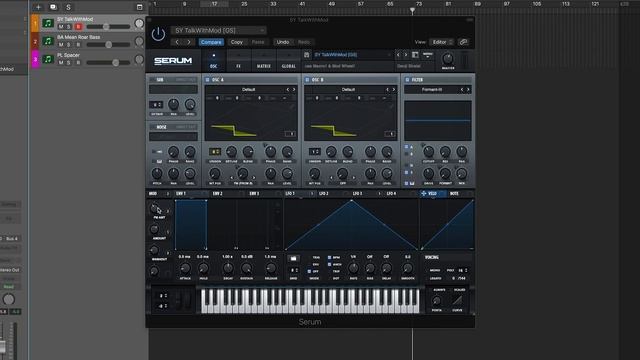Go to previous Logic plugin preset arrow
Viewport: 640px width, 360px height.
point(177,42)
